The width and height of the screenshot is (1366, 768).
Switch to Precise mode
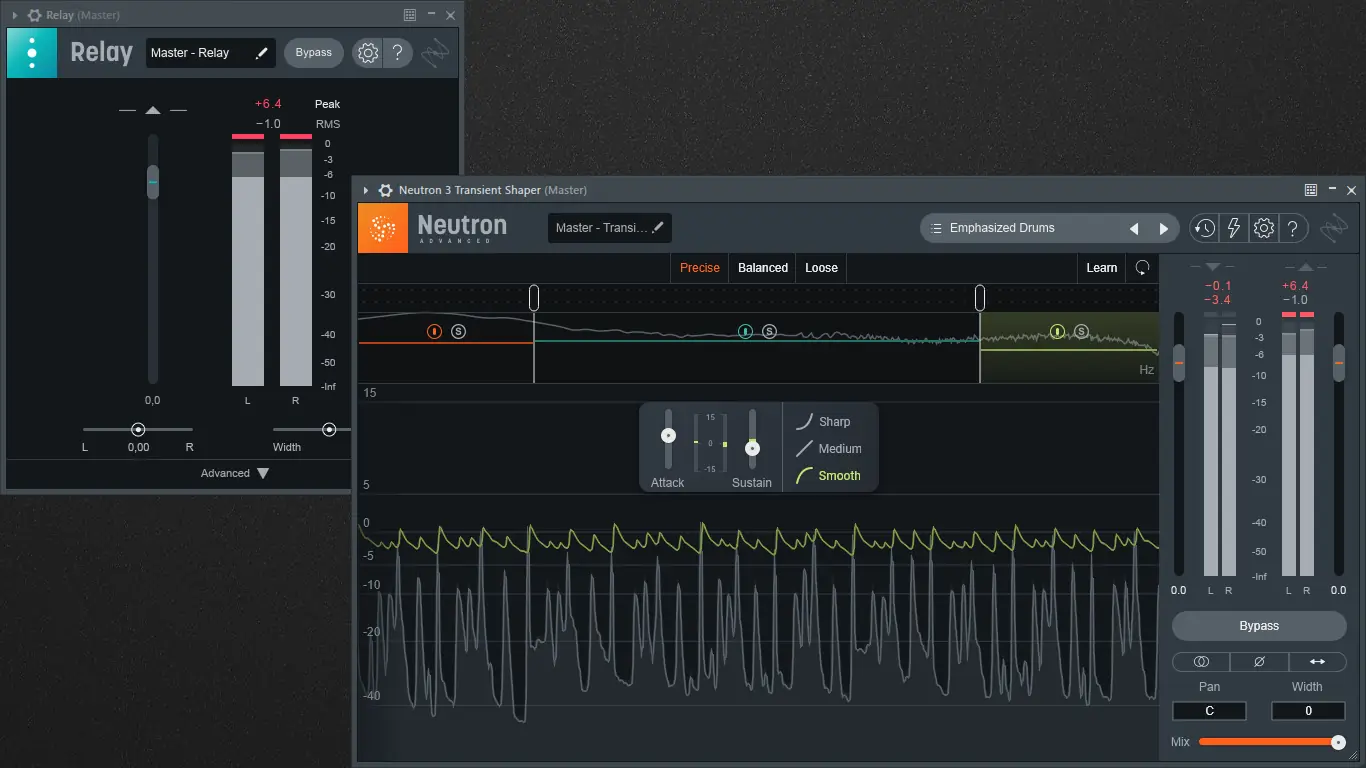tap(700, 268)
